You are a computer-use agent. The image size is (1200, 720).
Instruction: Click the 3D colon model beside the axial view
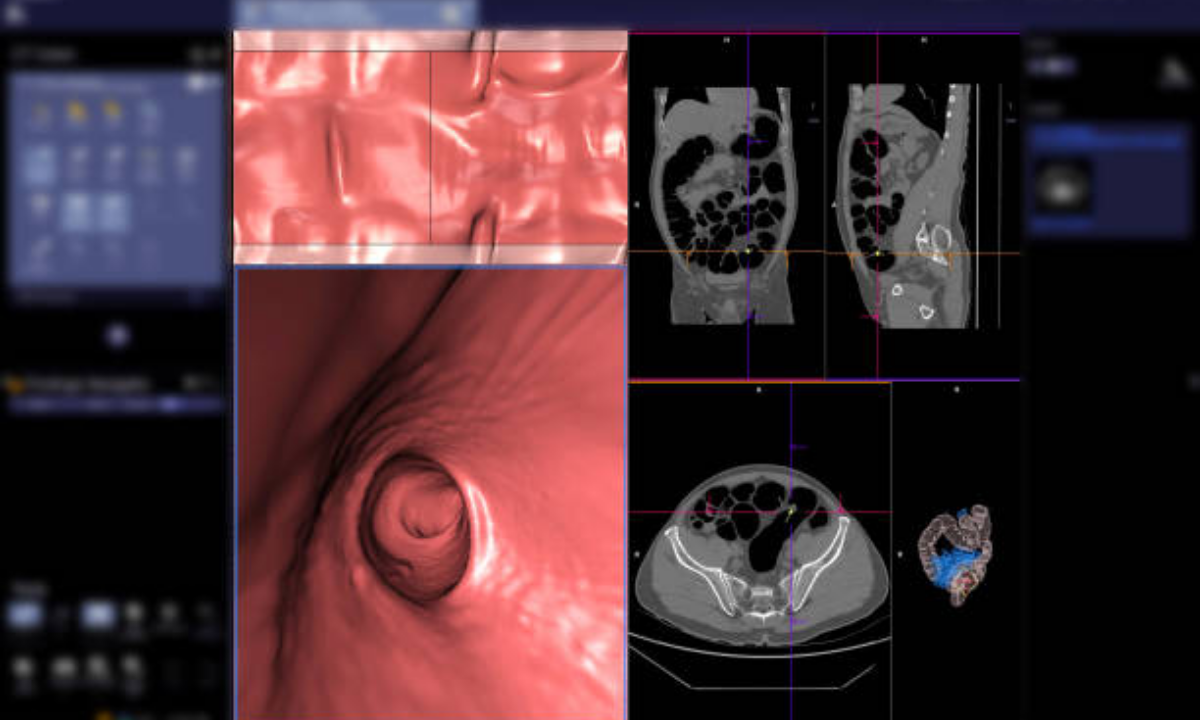(955, 555)
